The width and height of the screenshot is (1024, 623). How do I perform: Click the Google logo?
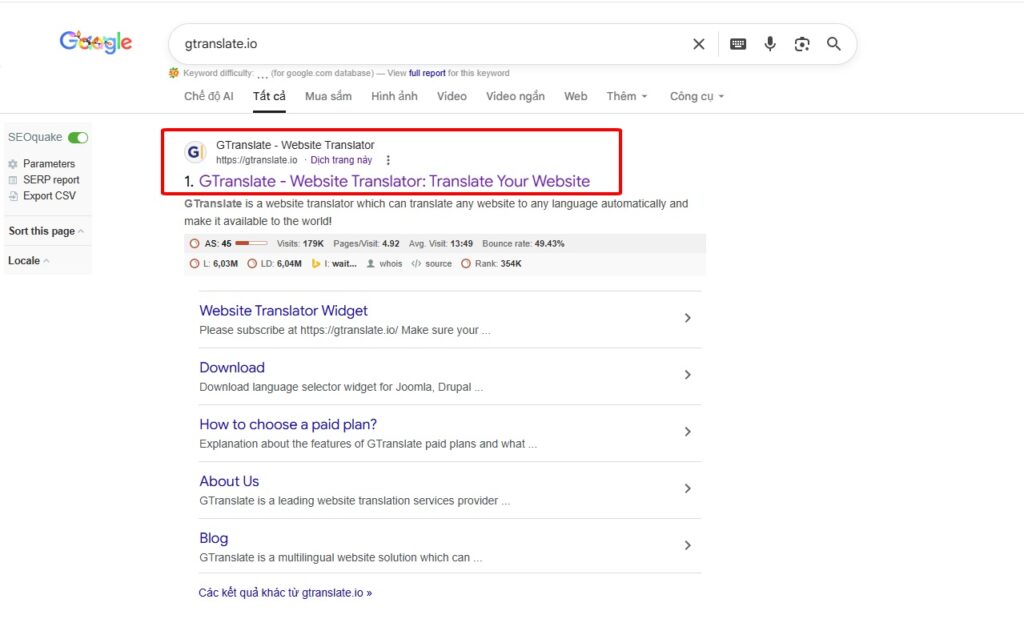coord(96,42)
